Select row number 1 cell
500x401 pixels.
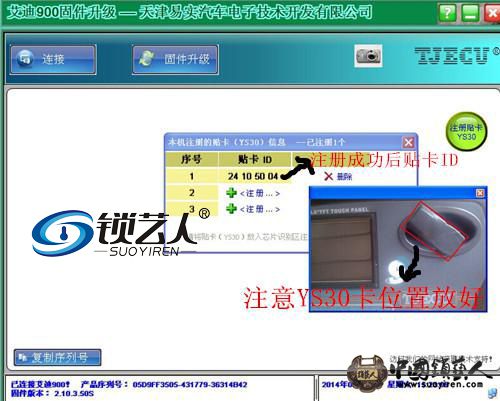point(191,176)
